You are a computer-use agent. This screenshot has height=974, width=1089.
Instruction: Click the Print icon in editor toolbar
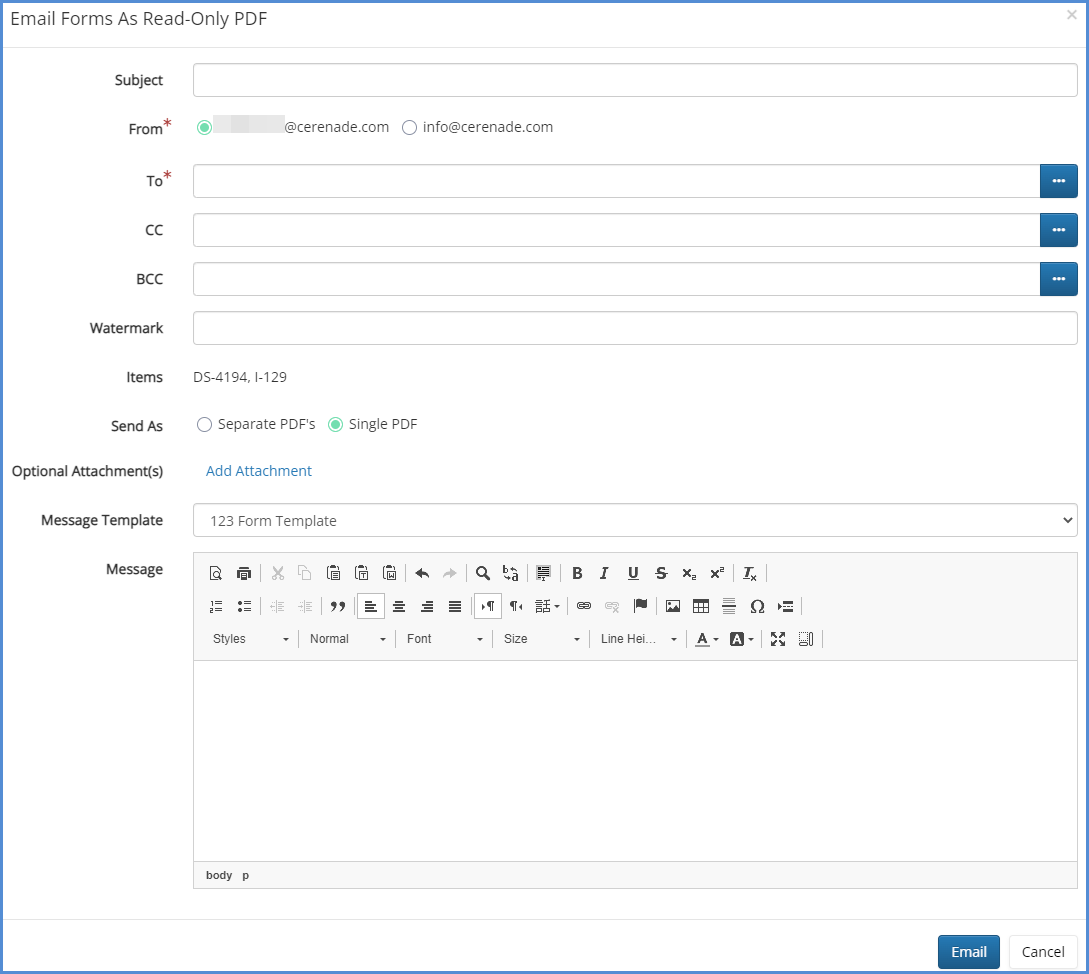pos(244,573)
